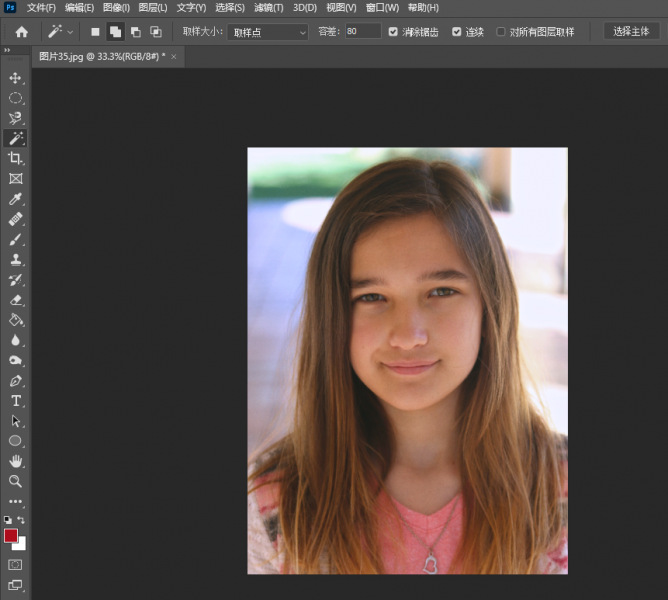Click the girl's portrait on canvas
The width and height of the screenshot is (668, 600).
point(407,361)
